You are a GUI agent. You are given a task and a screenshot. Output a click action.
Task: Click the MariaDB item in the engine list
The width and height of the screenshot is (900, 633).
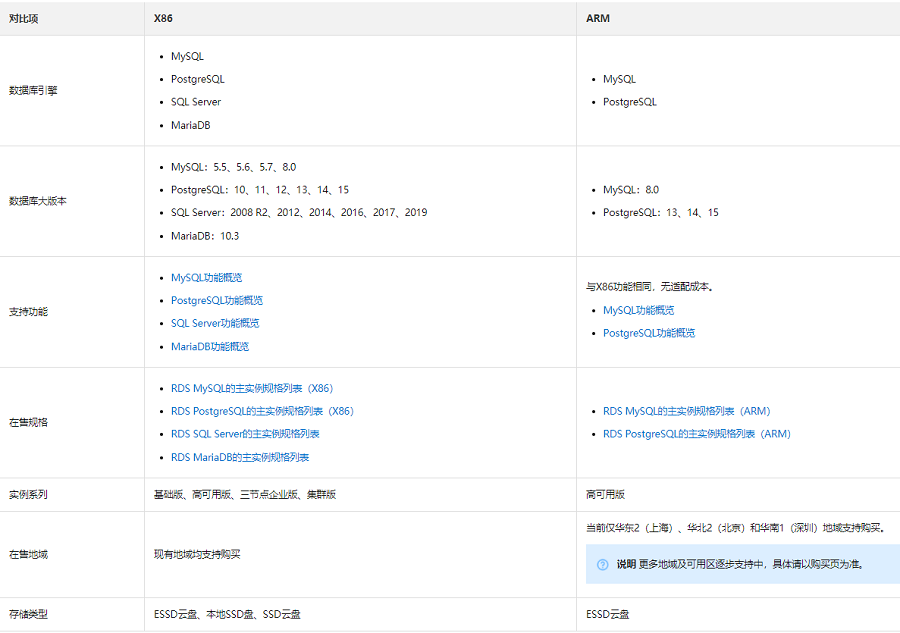[x=191, y=125]
